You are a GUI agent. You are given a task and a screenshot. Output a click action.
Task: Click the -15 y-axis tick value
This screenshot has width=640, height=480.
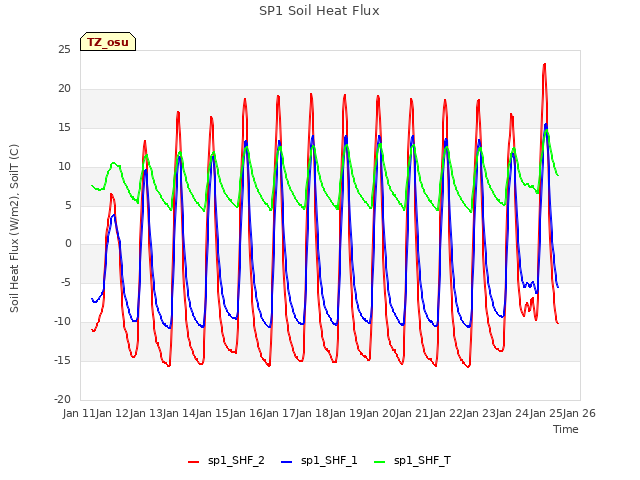(62, 360)
